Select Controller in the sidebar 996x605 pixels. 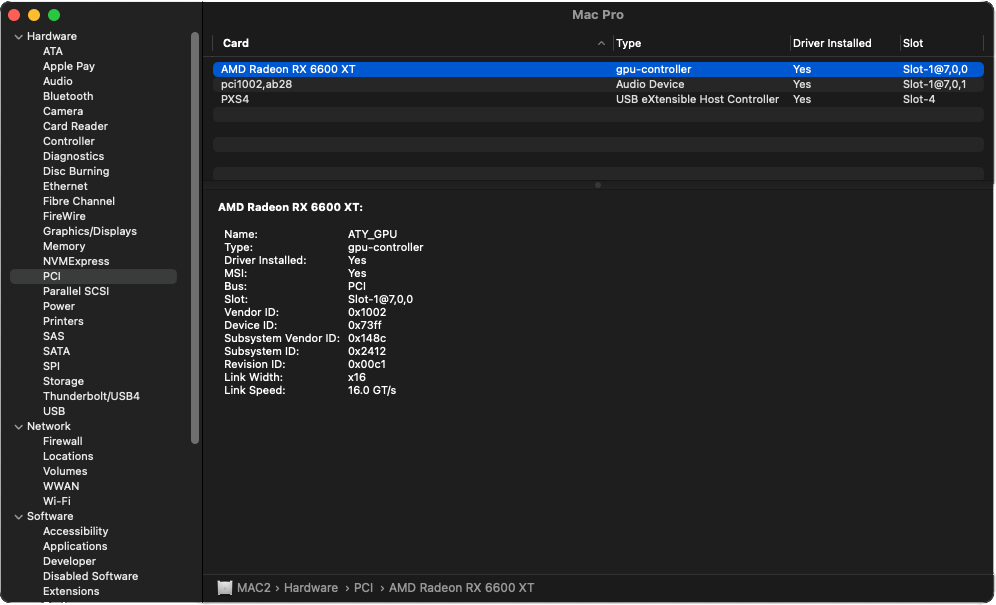(69, 141)
